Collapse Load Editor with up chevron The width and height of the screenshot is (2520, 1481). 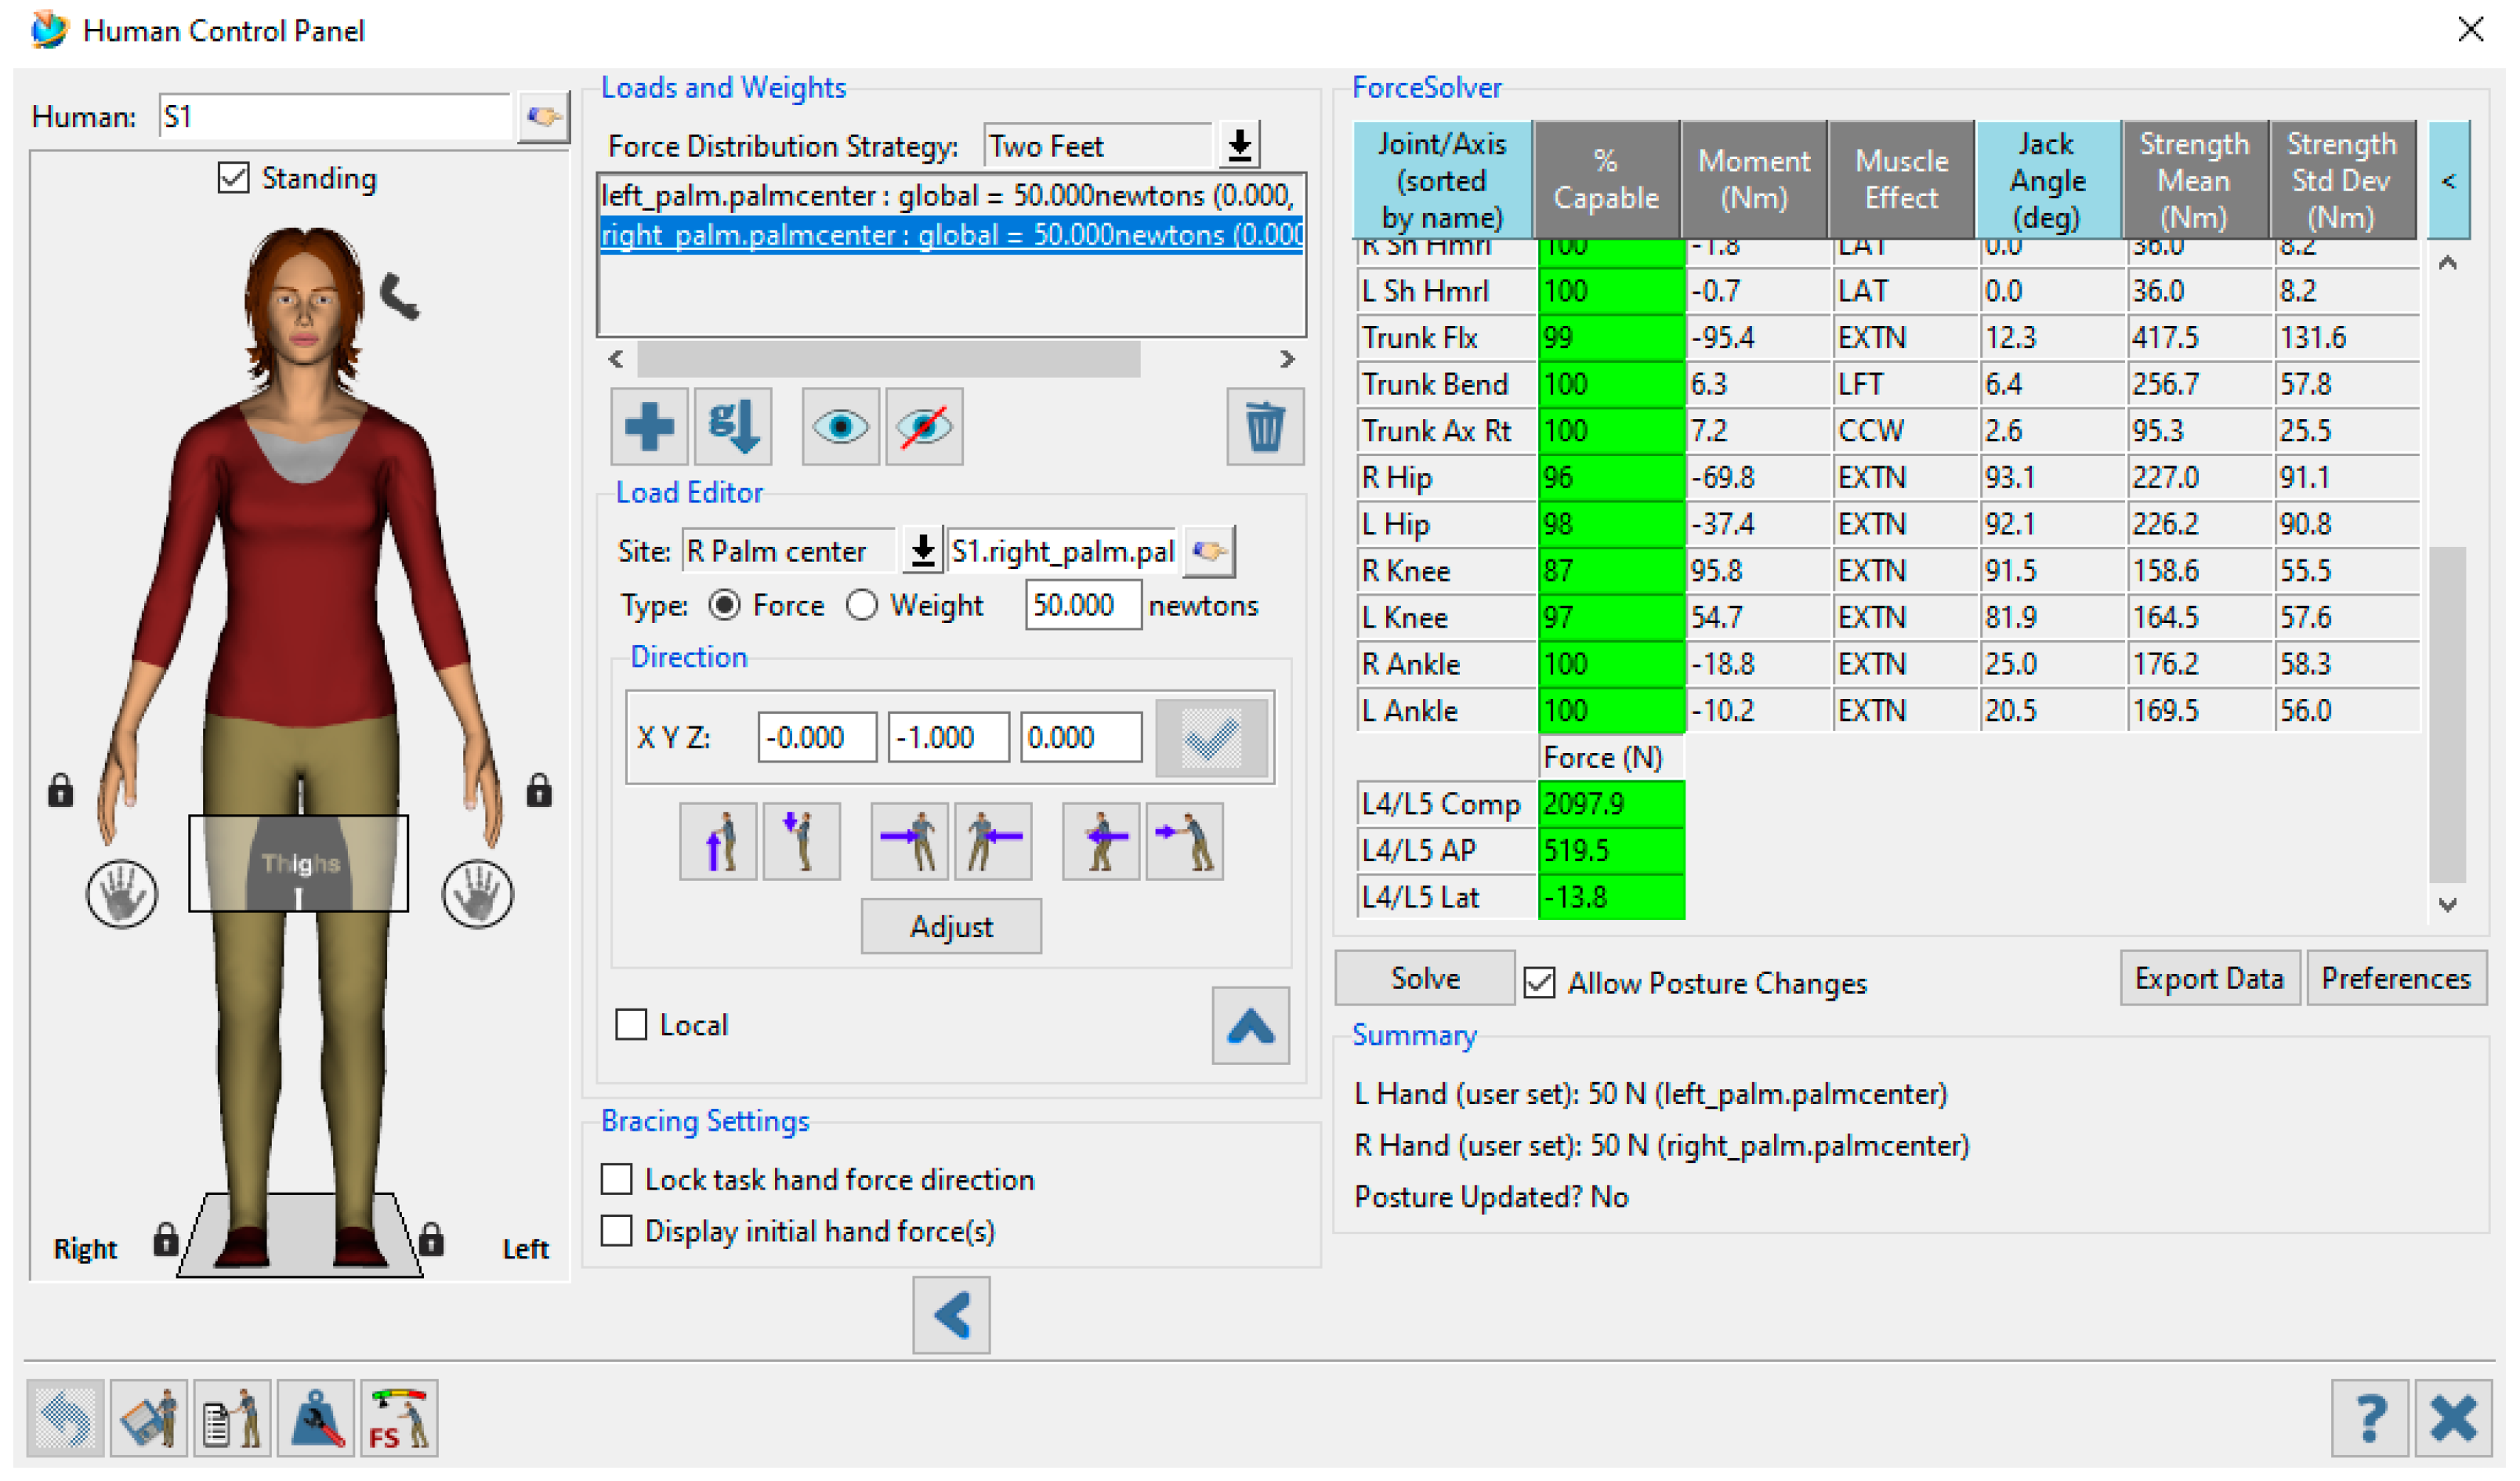pos(1250,1026)
